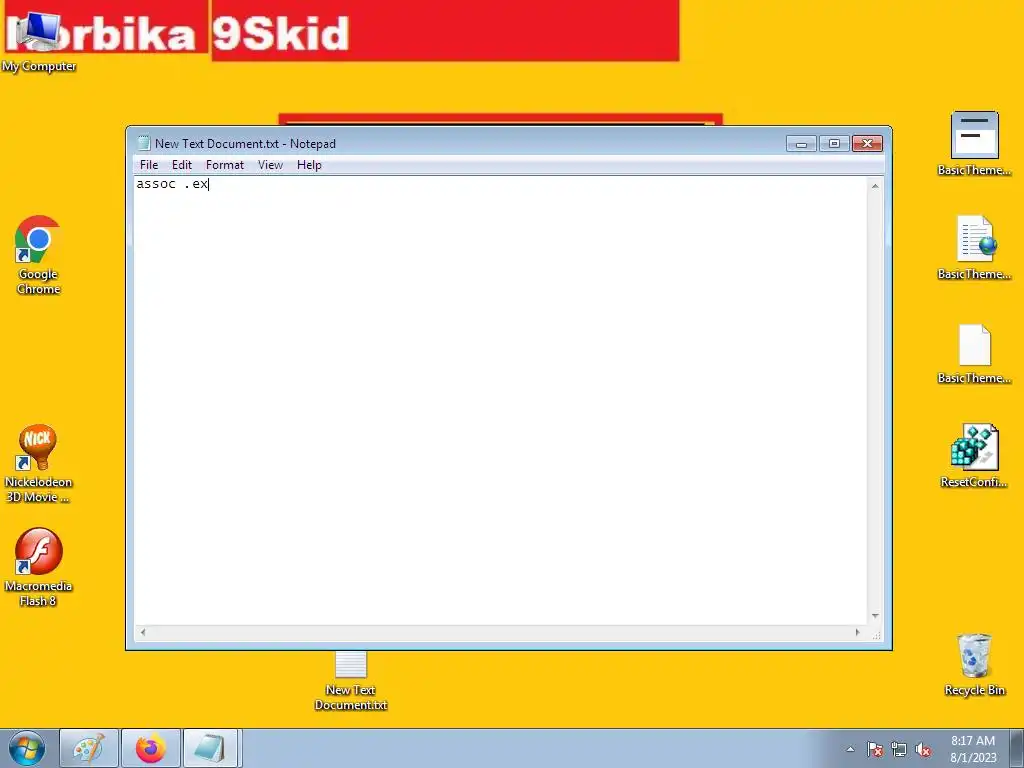The height and width of the screenshot is (768, 1024).
Task: Click the horizontal scrollbar right arrow
Action: [x=857, y=632]
